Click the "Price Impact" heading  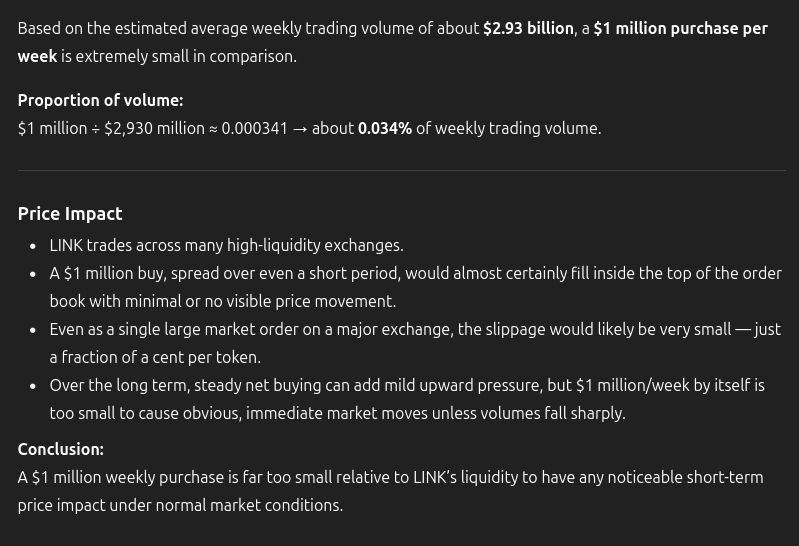(70, 213)
